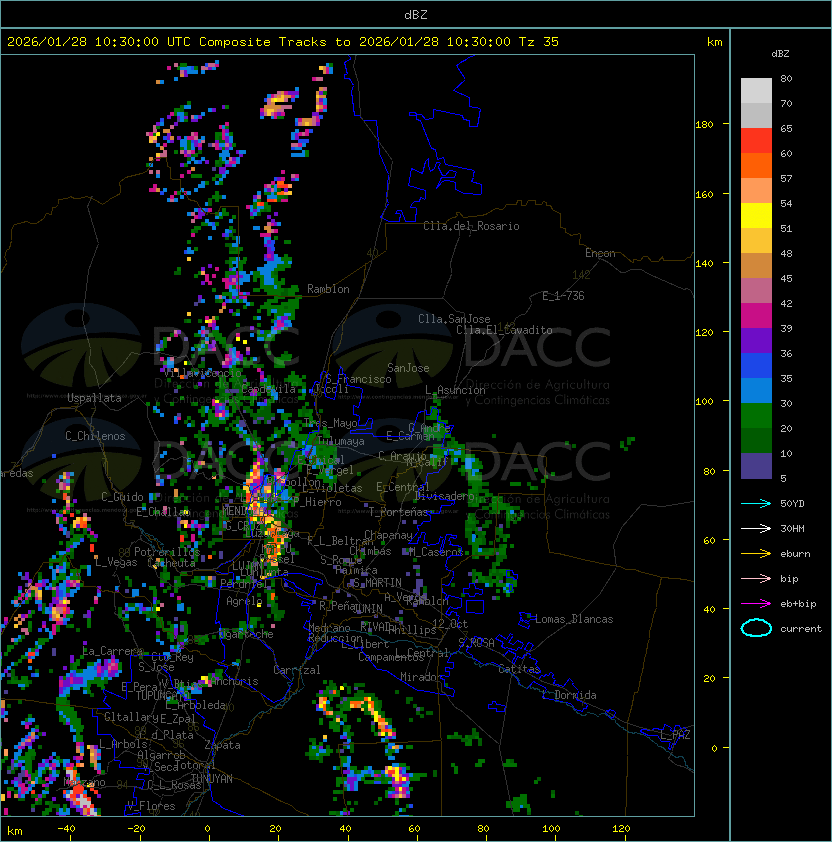Click the 'E_1-736' map label
Screen dimensions: 832x842
point(563,296)
